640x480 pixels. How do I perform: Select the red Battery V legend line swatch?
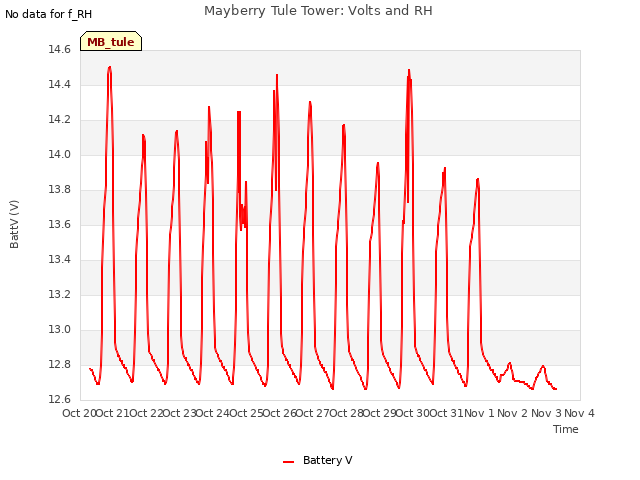[289, 462]
